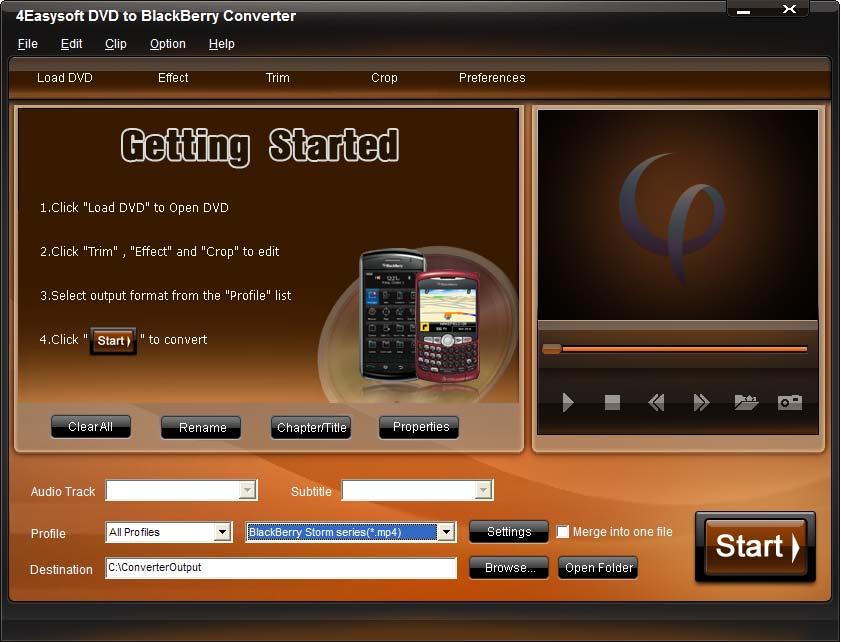Open the Option menu
This screenshot has height=642, width=841.
(167, 44)
